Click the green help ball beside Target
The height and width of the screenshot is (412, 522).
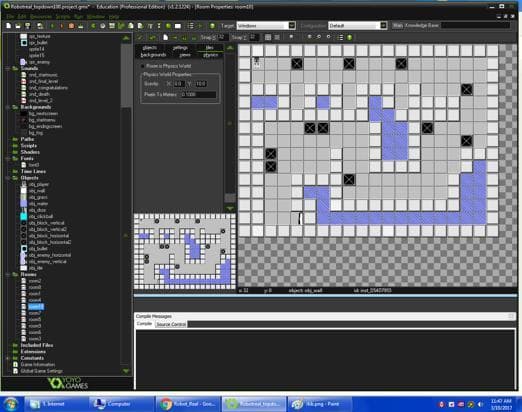pyautogui.click(x=212, y=26)
